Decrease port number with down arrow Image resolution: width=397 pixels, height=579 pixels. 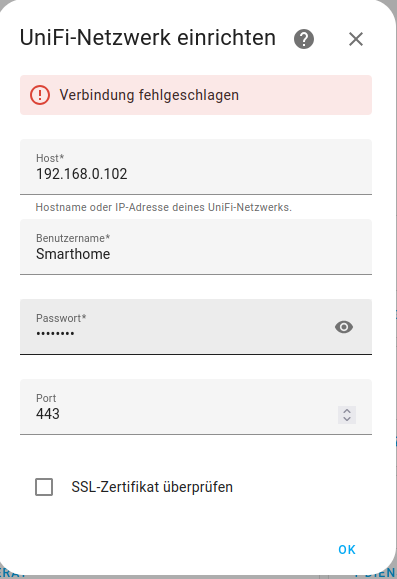pyautogui.click(x=347, y=419)
